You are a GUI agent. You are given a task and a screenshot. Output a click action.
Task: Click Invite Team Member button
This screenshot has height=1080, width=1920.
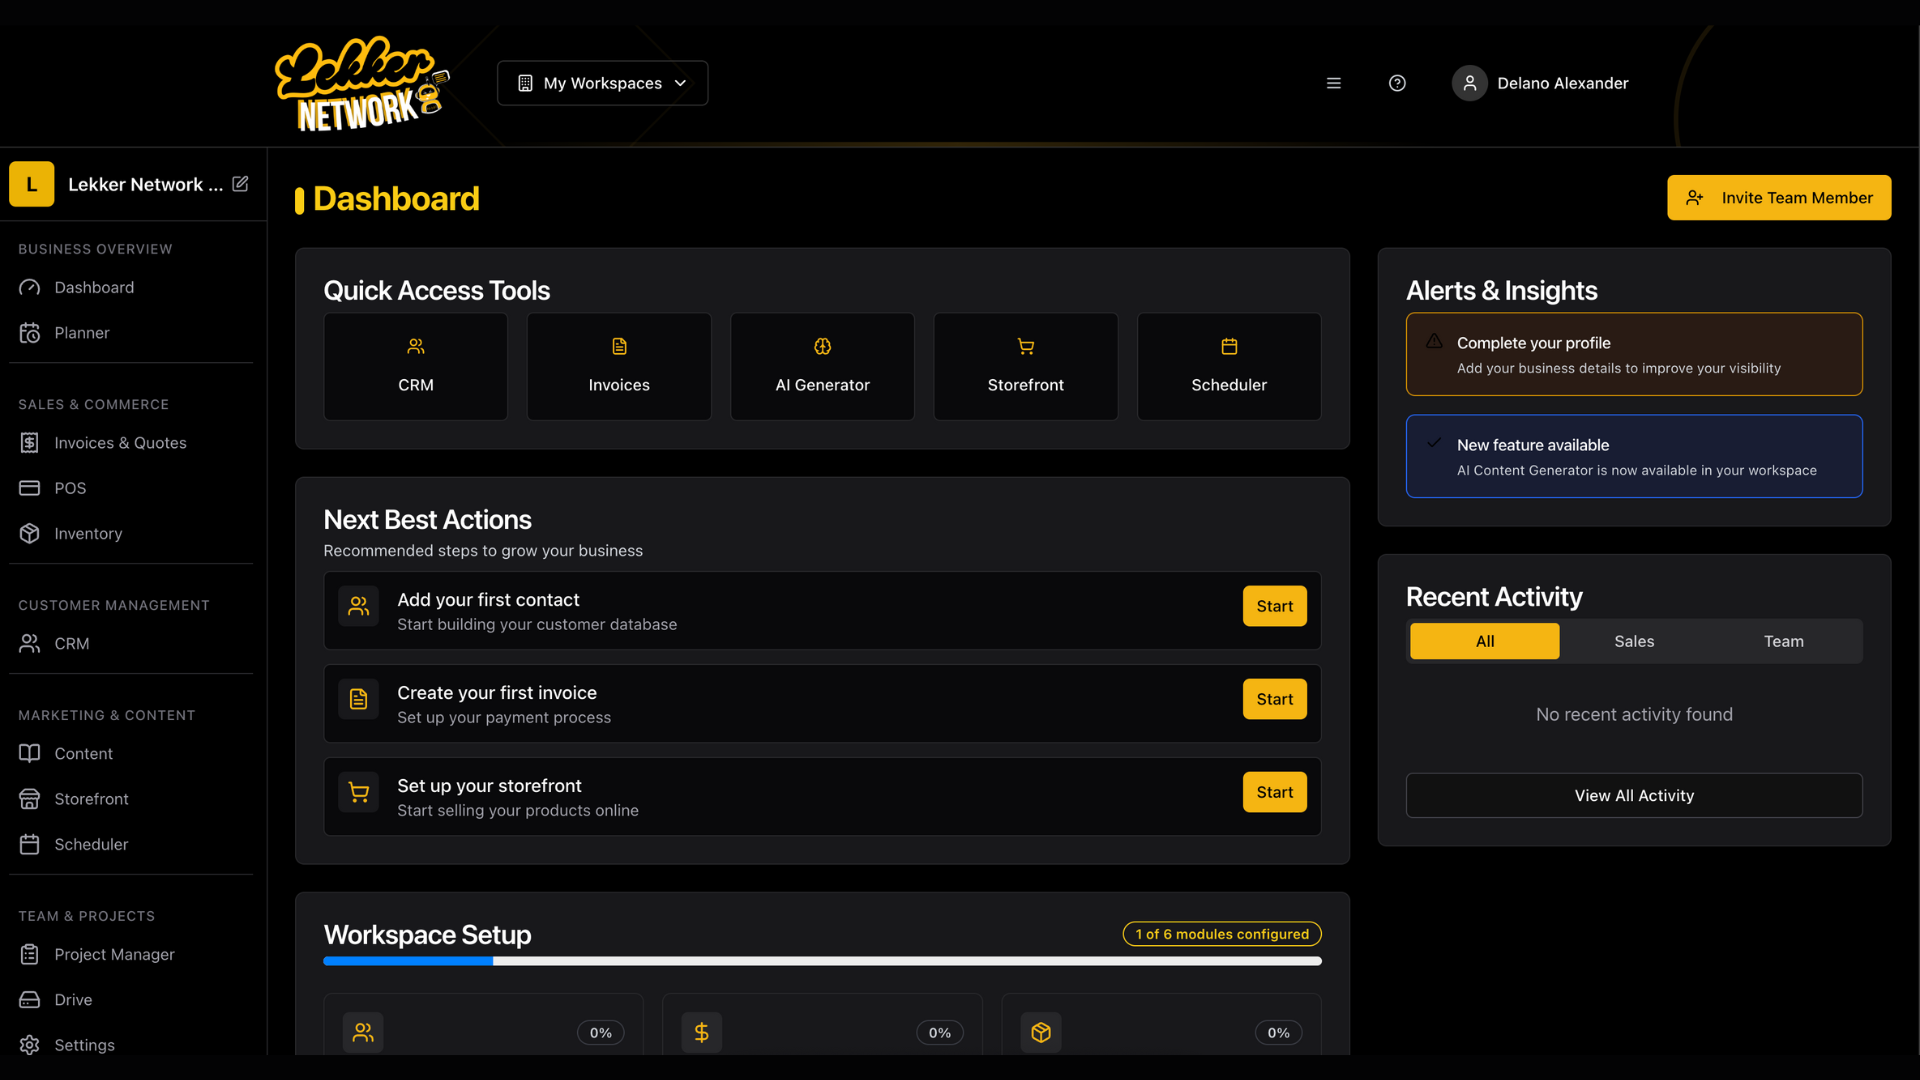point(1778,198)
